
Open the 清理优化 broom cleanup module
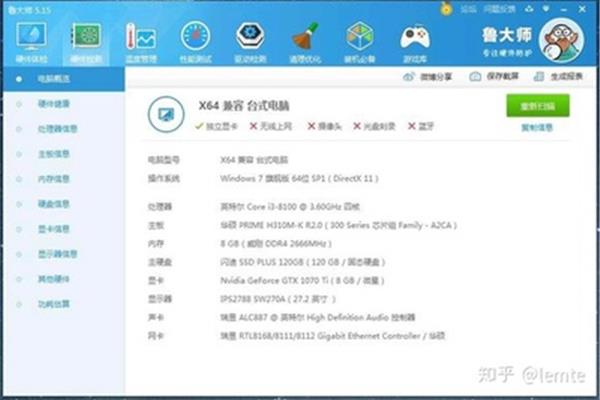tap(305, 42)
